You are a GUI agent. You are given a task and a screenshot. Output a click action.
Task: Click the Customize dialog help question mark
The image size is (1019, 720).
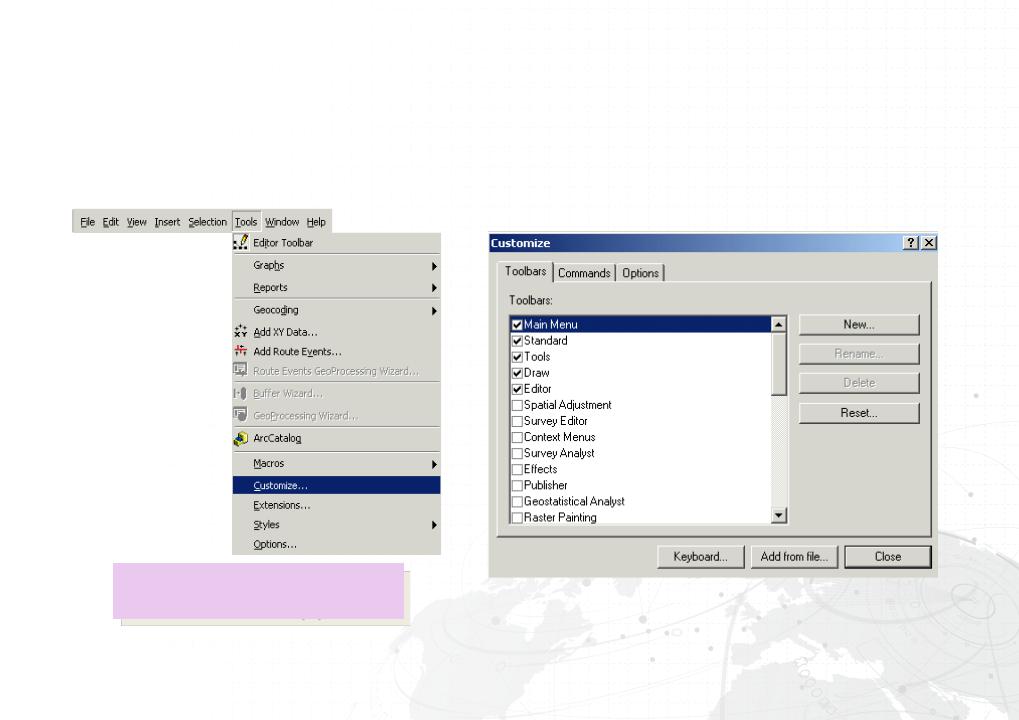910,242
